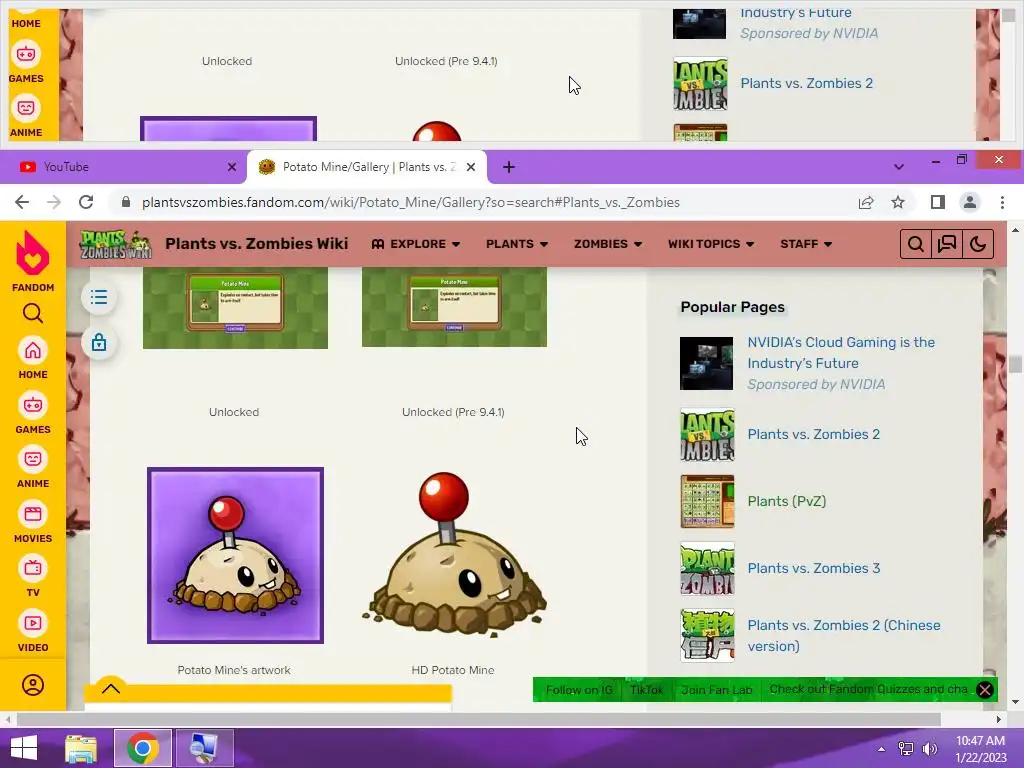Open the Windows Start menu
The height and width of the screenshot is (768, 1024).
(x=24, y=748)
